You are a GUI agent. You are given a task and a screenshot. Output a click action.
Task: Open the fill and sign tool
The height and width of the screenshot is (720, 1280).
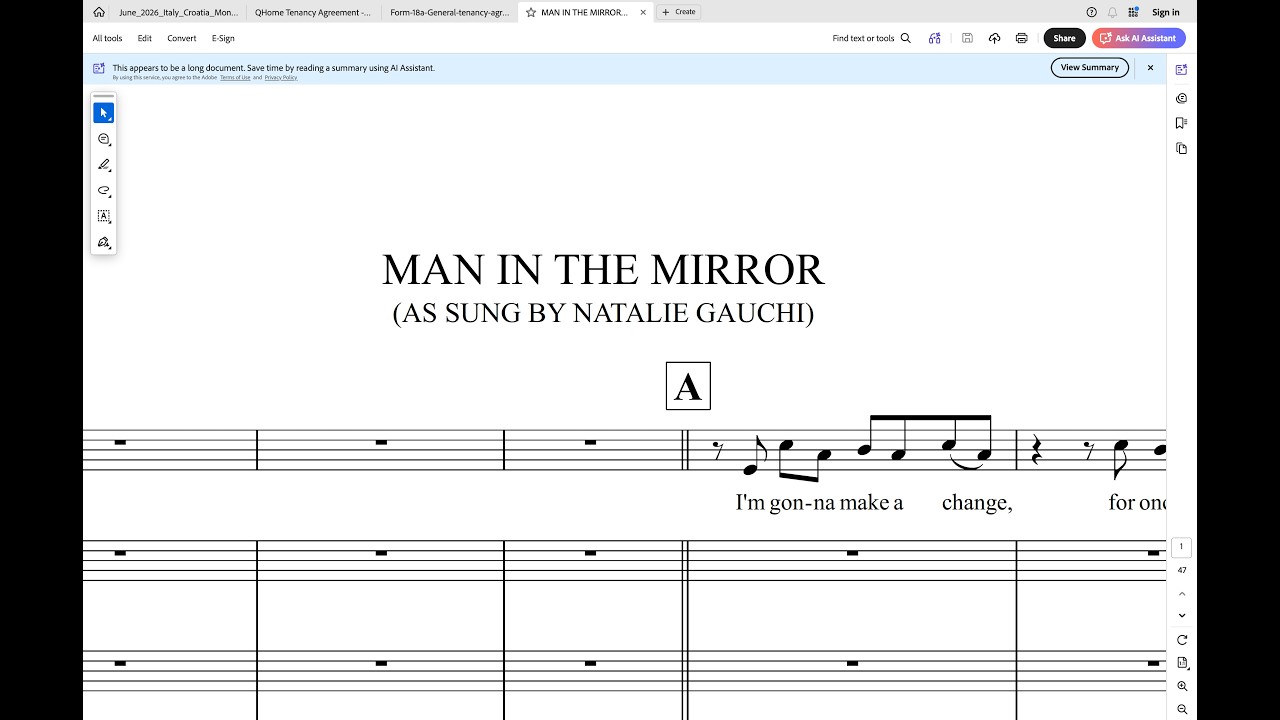[x=104, y=242]
